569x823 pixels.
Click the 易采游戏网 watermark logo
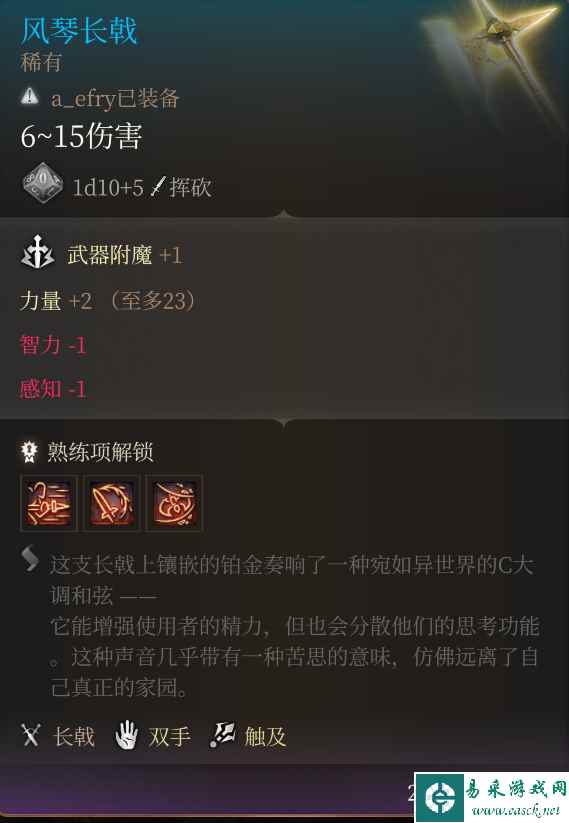pos(492,797)
